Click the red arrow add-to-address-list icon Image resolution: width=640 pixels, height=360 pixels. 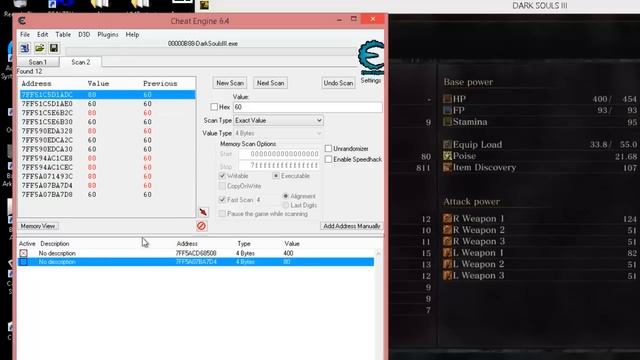point(203,212)
